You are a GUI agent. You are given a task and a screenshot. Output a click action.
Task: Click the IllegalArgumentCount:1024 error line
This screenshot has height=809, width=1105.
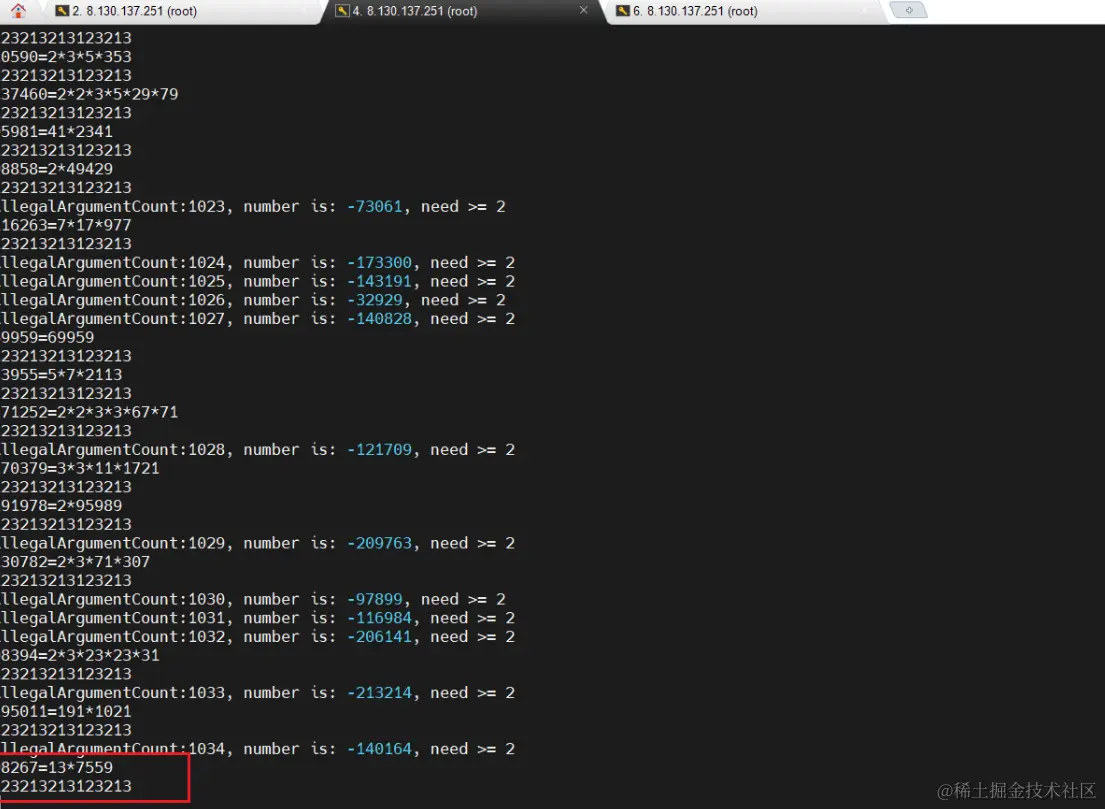tap(258, 262)
